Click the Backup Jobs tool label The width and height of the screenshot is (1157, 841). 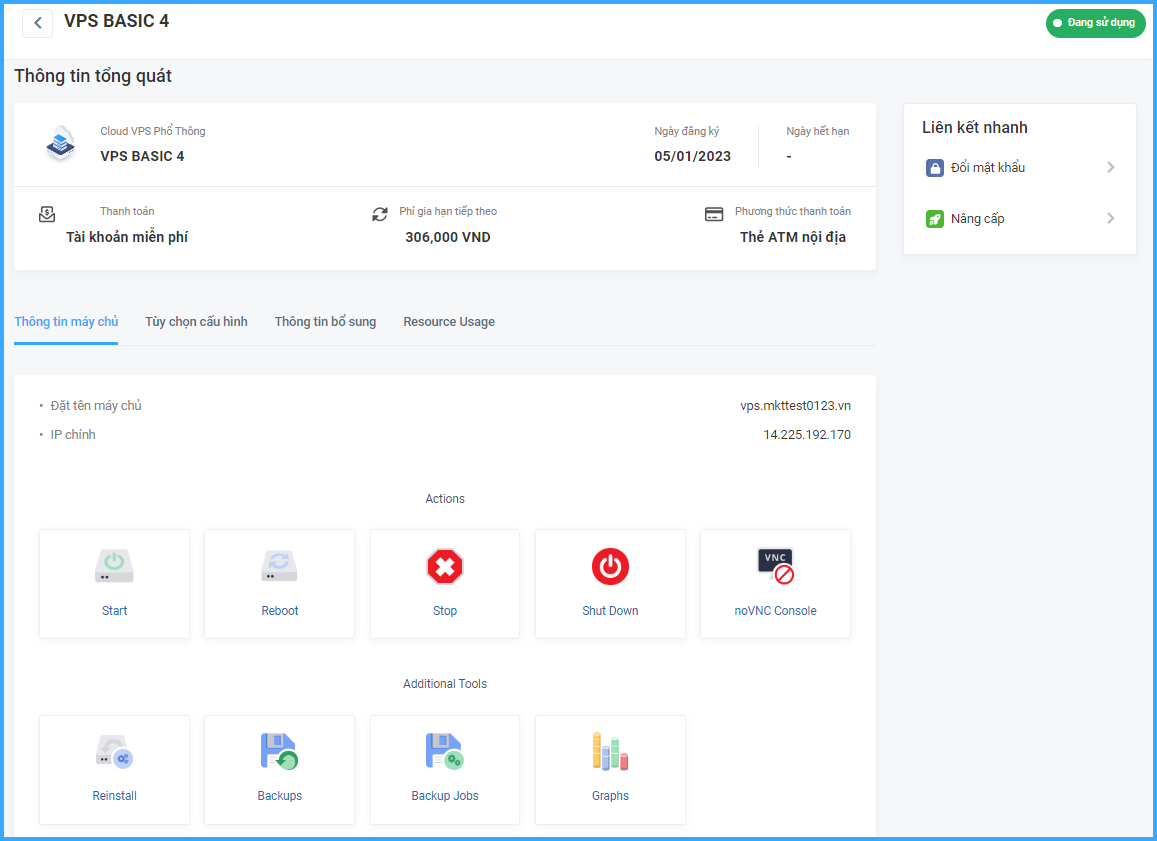tap(445, 796)
